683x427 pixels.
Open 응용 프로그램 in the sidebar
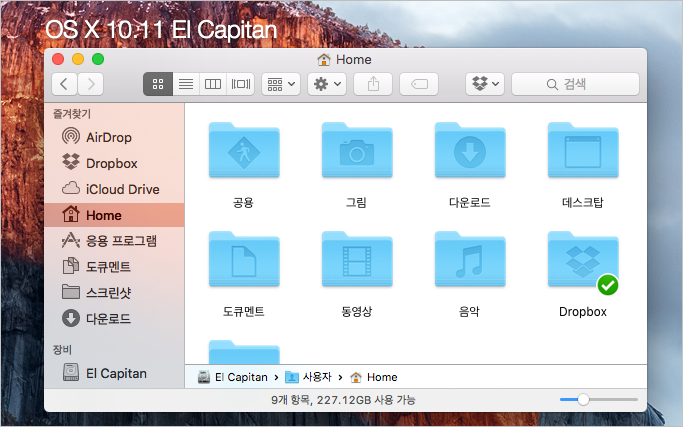click(x=114, y=241)
